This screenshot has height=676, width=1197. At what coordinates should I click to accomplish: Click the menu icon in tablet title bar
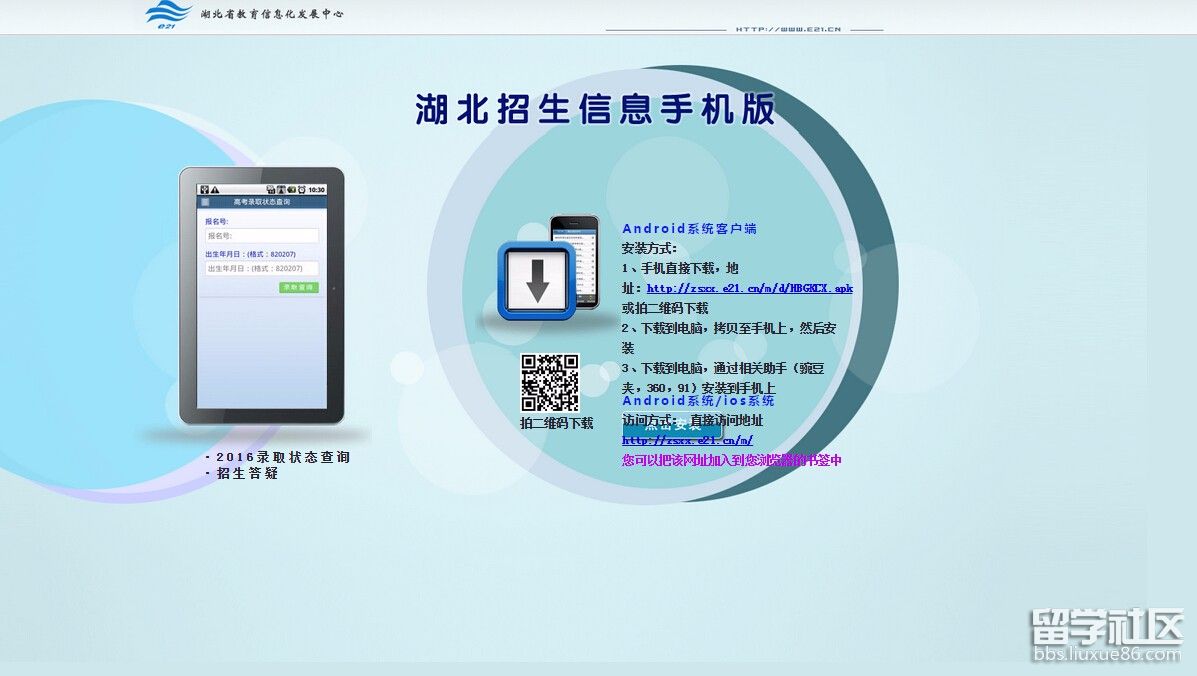pyautogui.click(x=206, y=202)
